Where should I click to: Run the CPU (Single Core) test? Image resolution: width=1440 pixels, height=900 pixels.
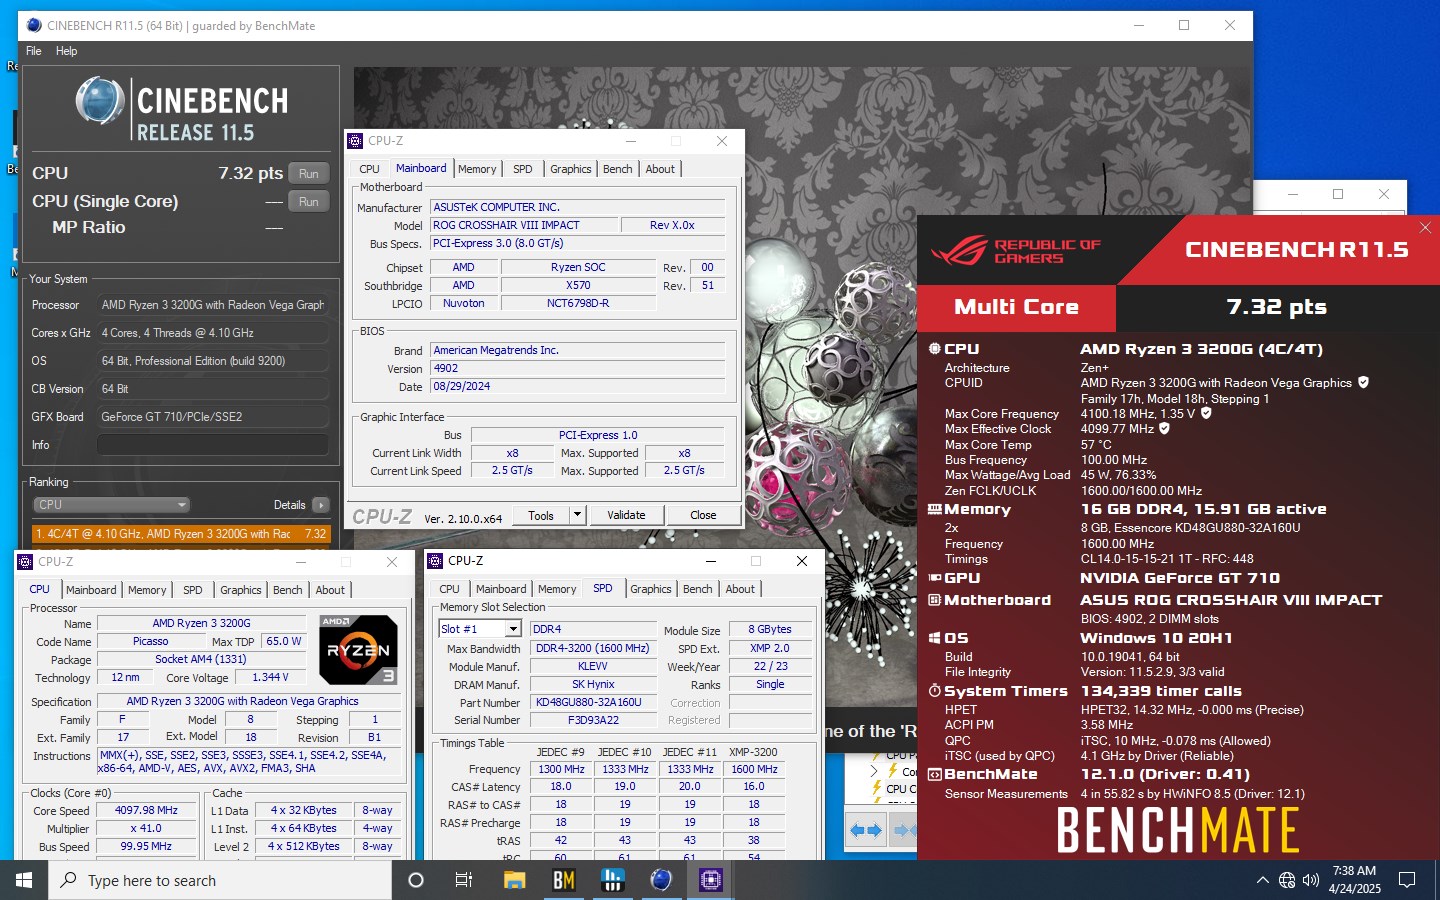309,201
